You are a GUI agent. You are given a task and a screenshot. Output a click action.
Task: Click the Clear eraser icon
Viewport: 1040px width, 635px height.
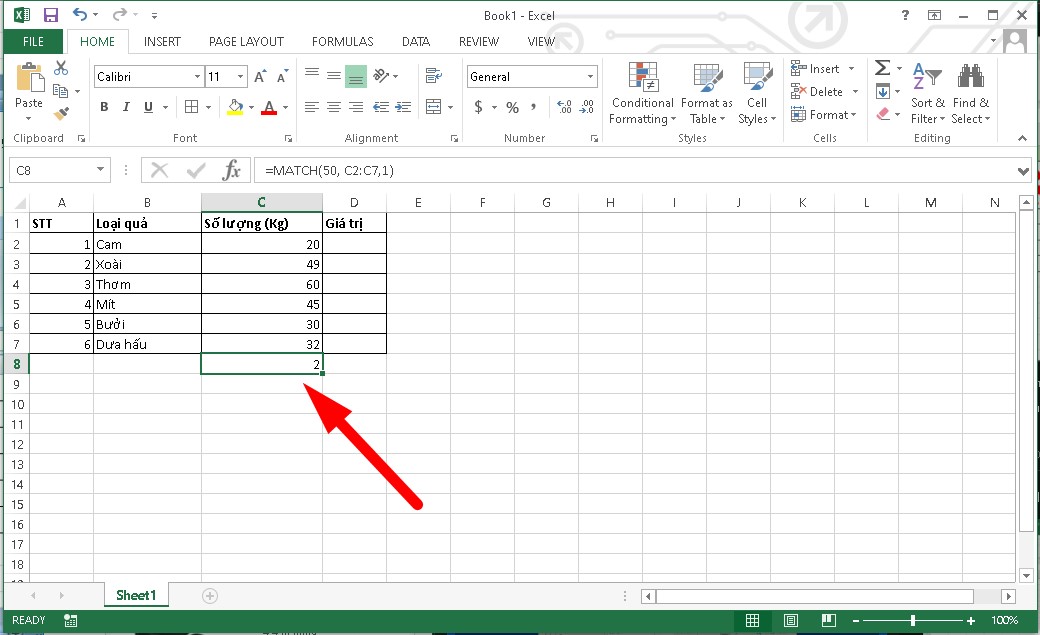[883, 114]
